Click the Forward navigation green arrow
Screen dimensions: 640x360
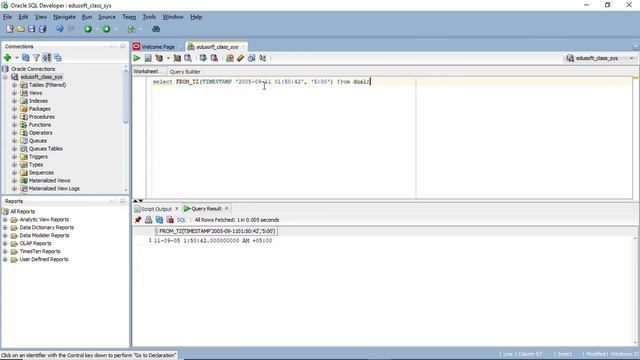click(x=107, y=29)
